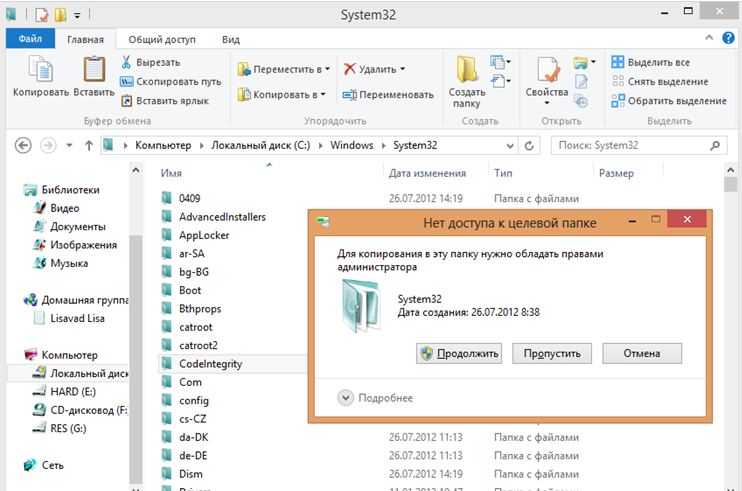The image size is (742, 491).
Task: Click the Back navigation arrow
Action: coord(23,145)
